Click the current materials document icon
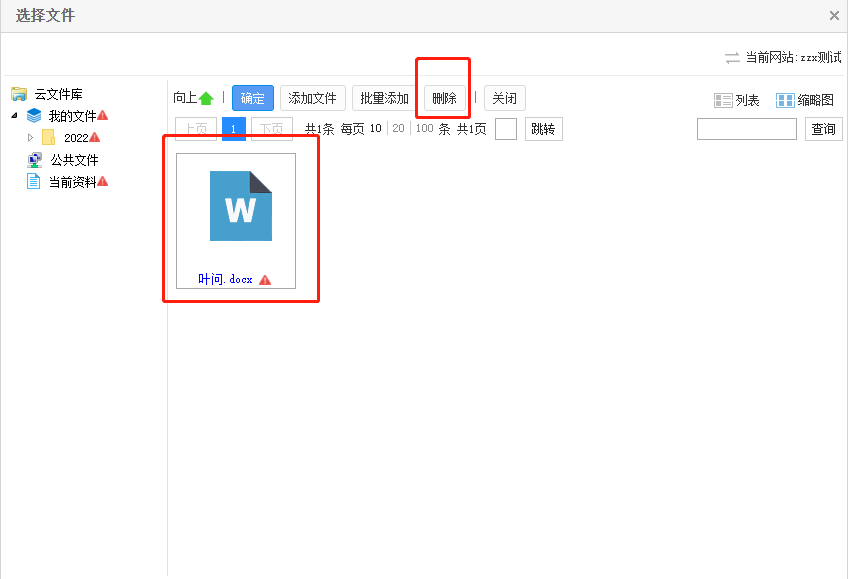This screenshot has height=579, width=848. click(34, 182)
